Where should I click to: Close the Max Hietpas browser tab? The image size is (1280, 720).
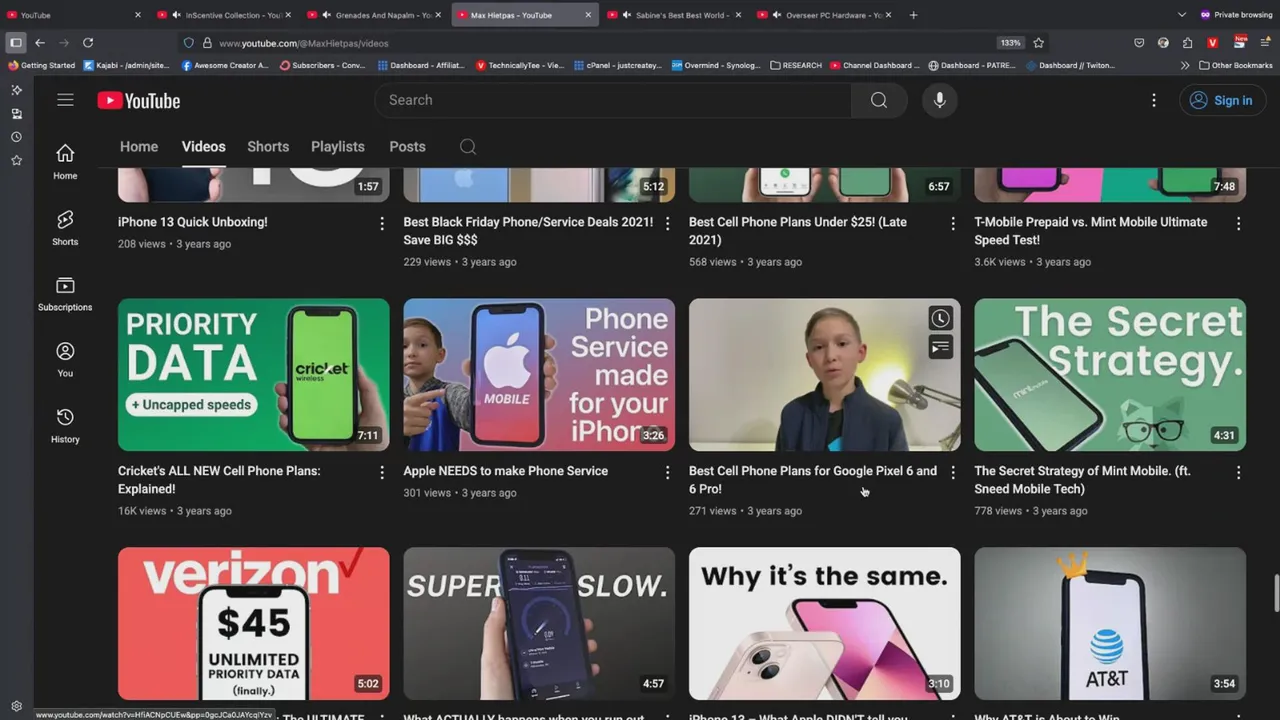[587, 15]
